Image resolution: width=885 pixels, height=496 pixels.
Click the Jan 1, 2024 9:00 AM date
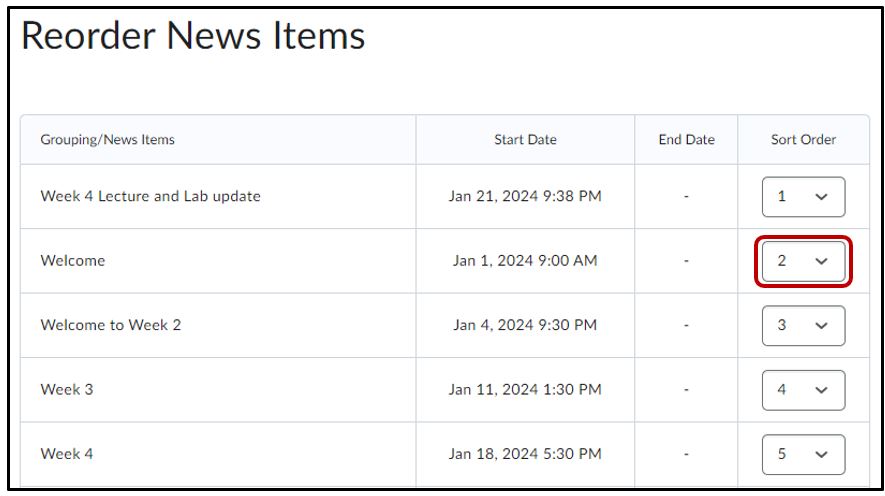525,261
